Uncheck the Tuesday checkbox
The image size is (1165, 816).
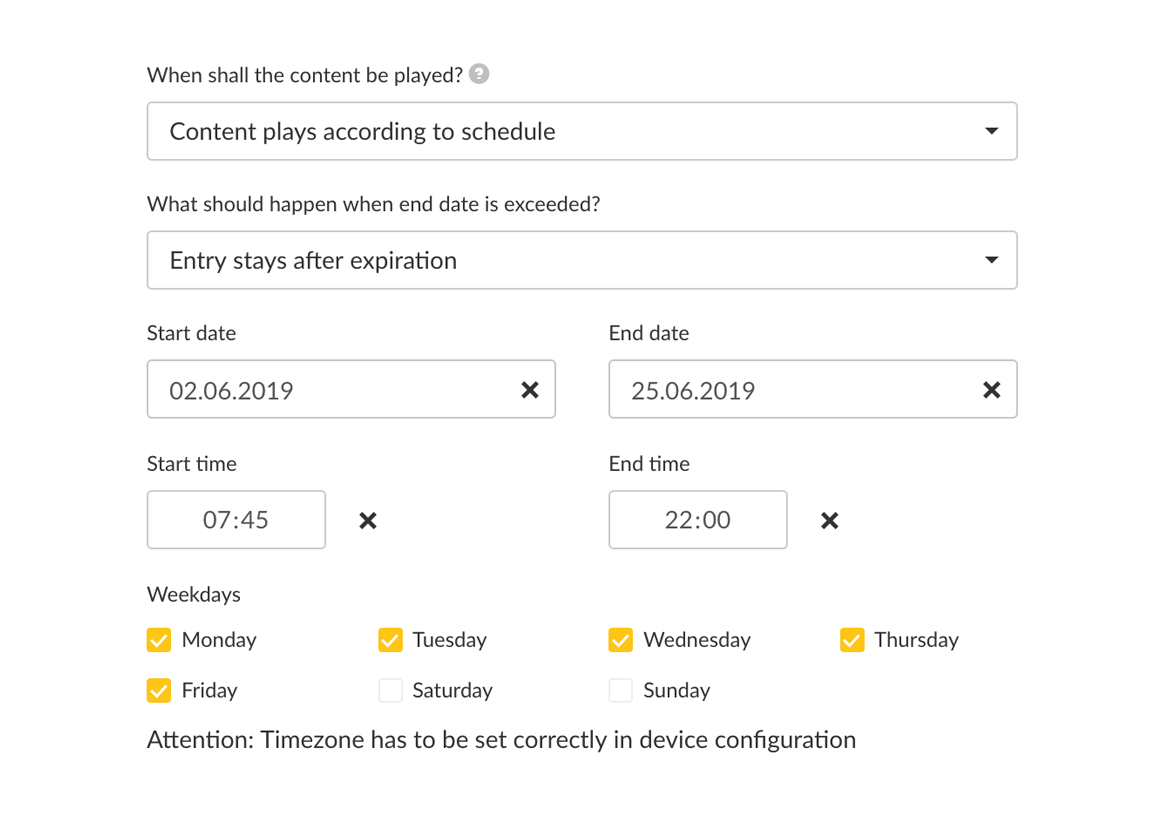point(390,640)
